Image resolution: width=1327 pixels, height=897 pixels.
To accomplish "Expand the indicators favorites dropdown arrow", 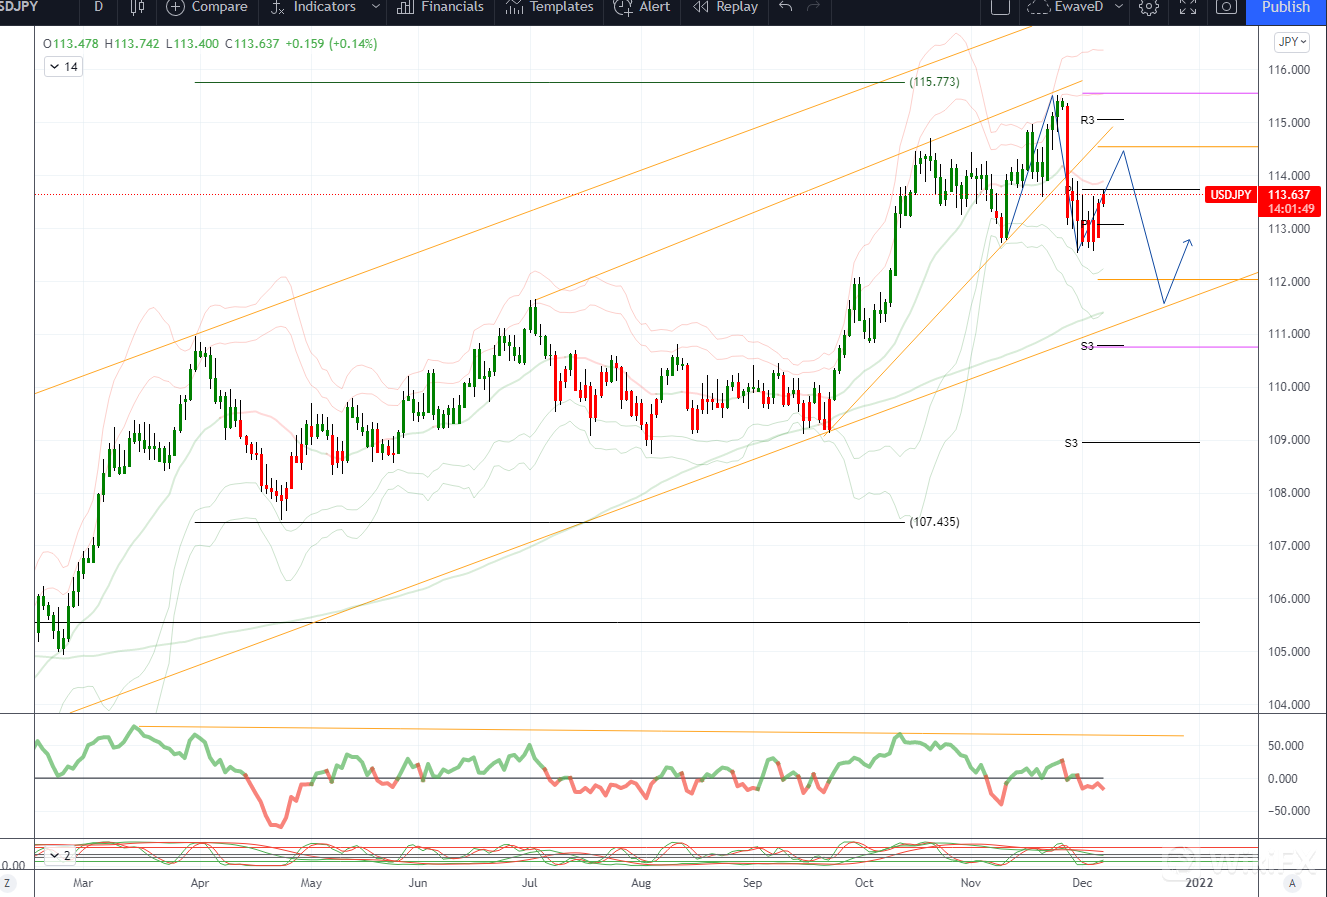I will 376,7.
